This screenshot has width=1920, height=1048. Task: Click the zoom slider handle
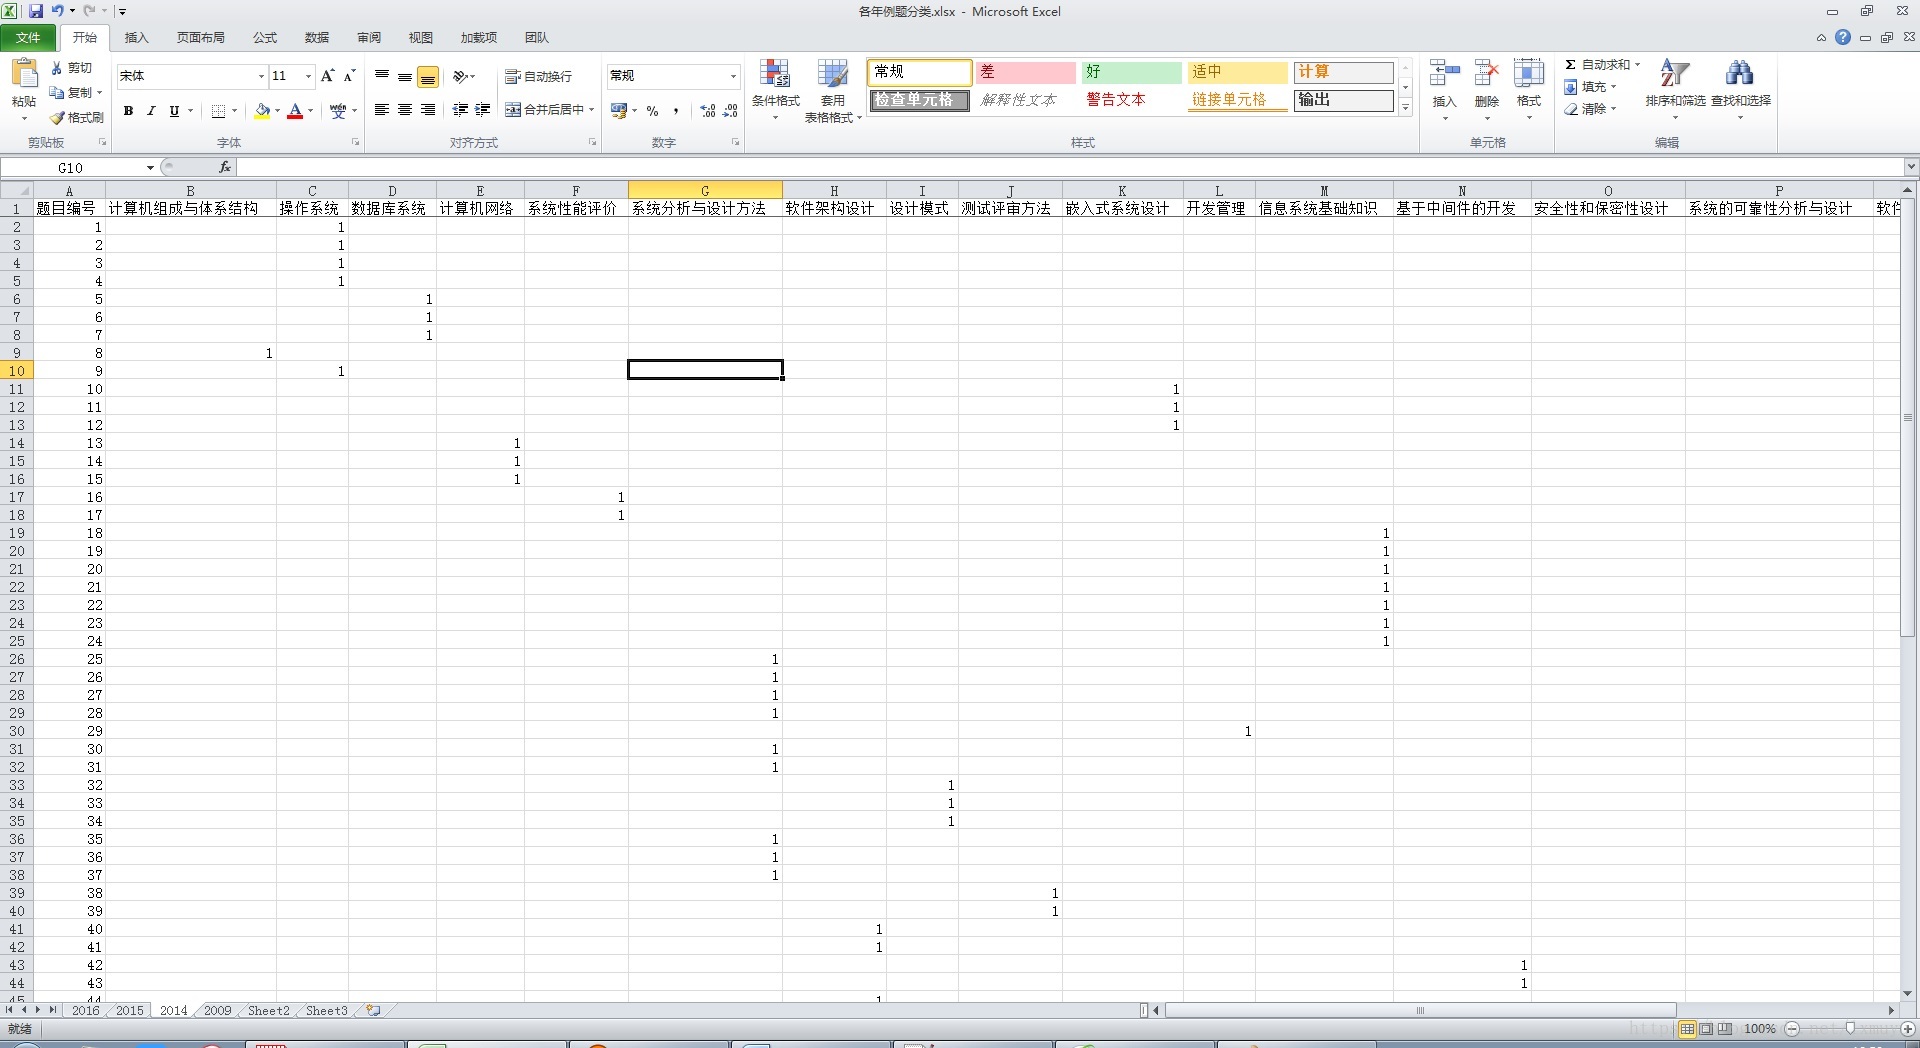point(1850,1028)
